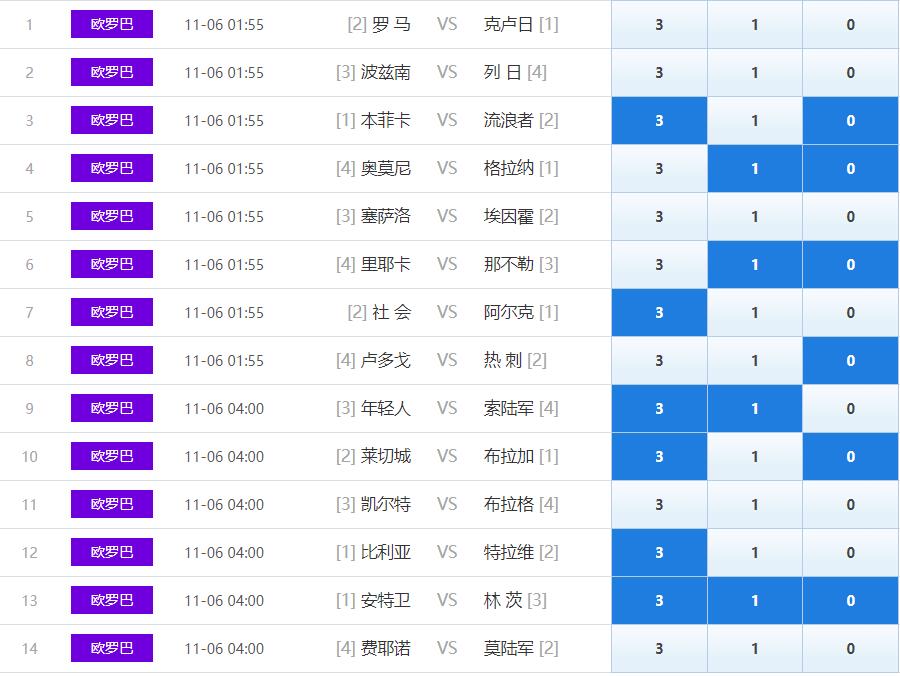This screenshot has width=900, height=676.
Task: Select 1 for 社会 vs 阿尔克
Action: [755, 312]
